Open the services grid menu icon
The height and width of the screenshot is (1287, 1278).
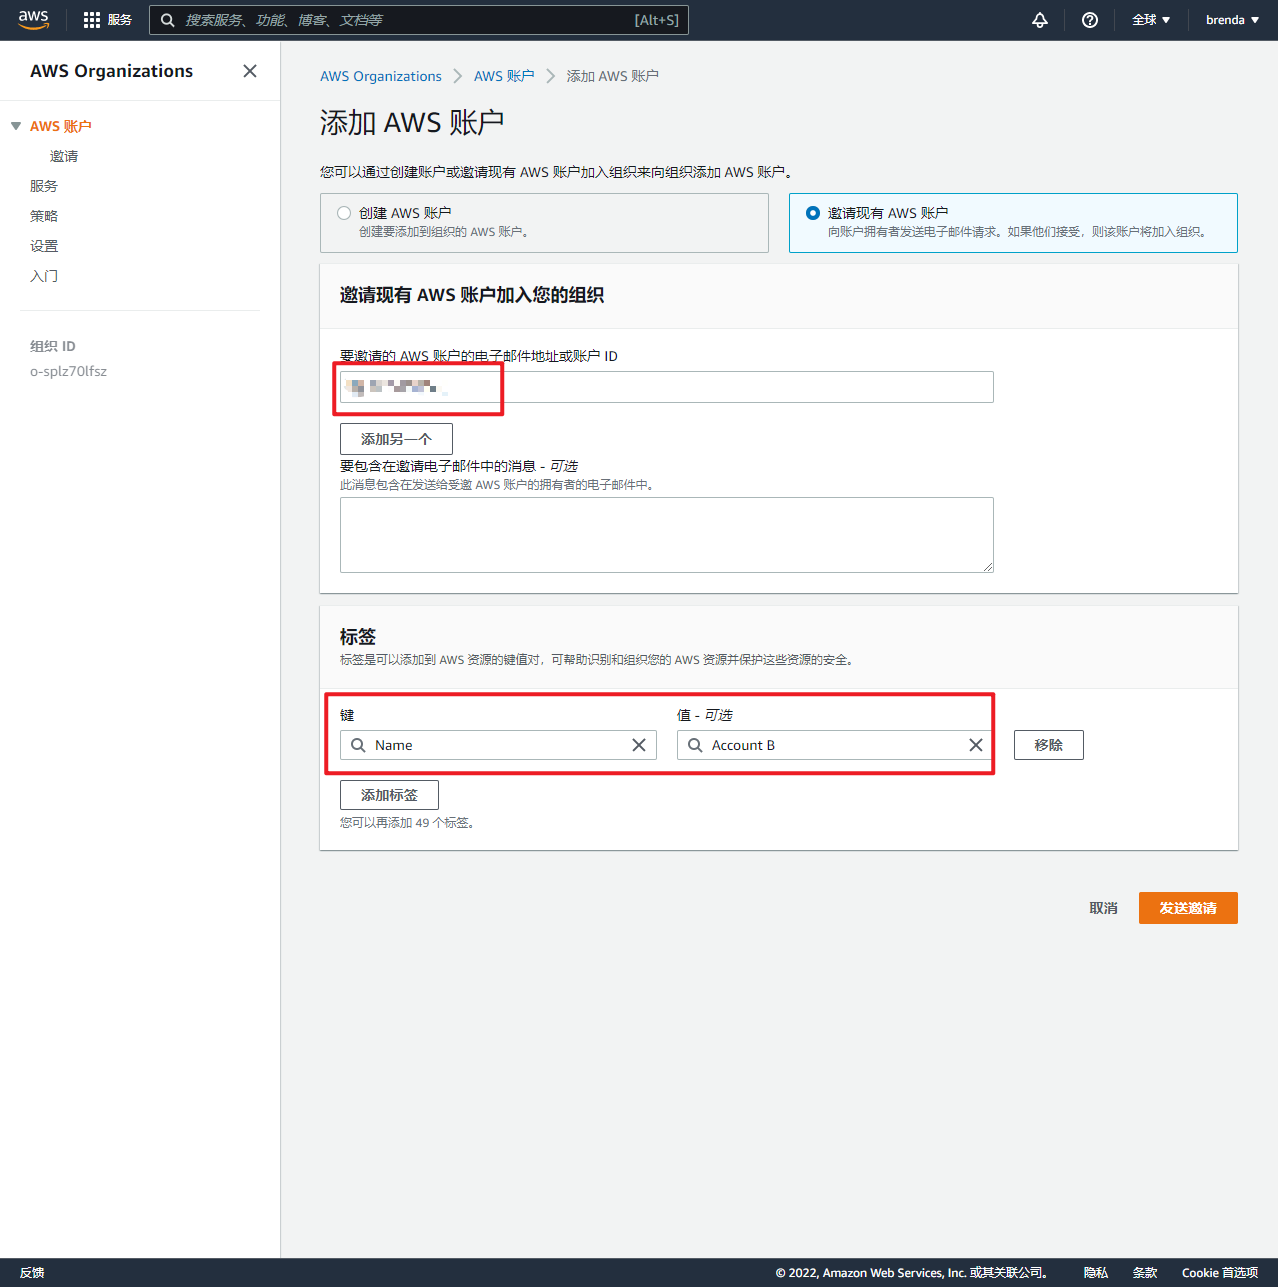(x=92, y=20)
